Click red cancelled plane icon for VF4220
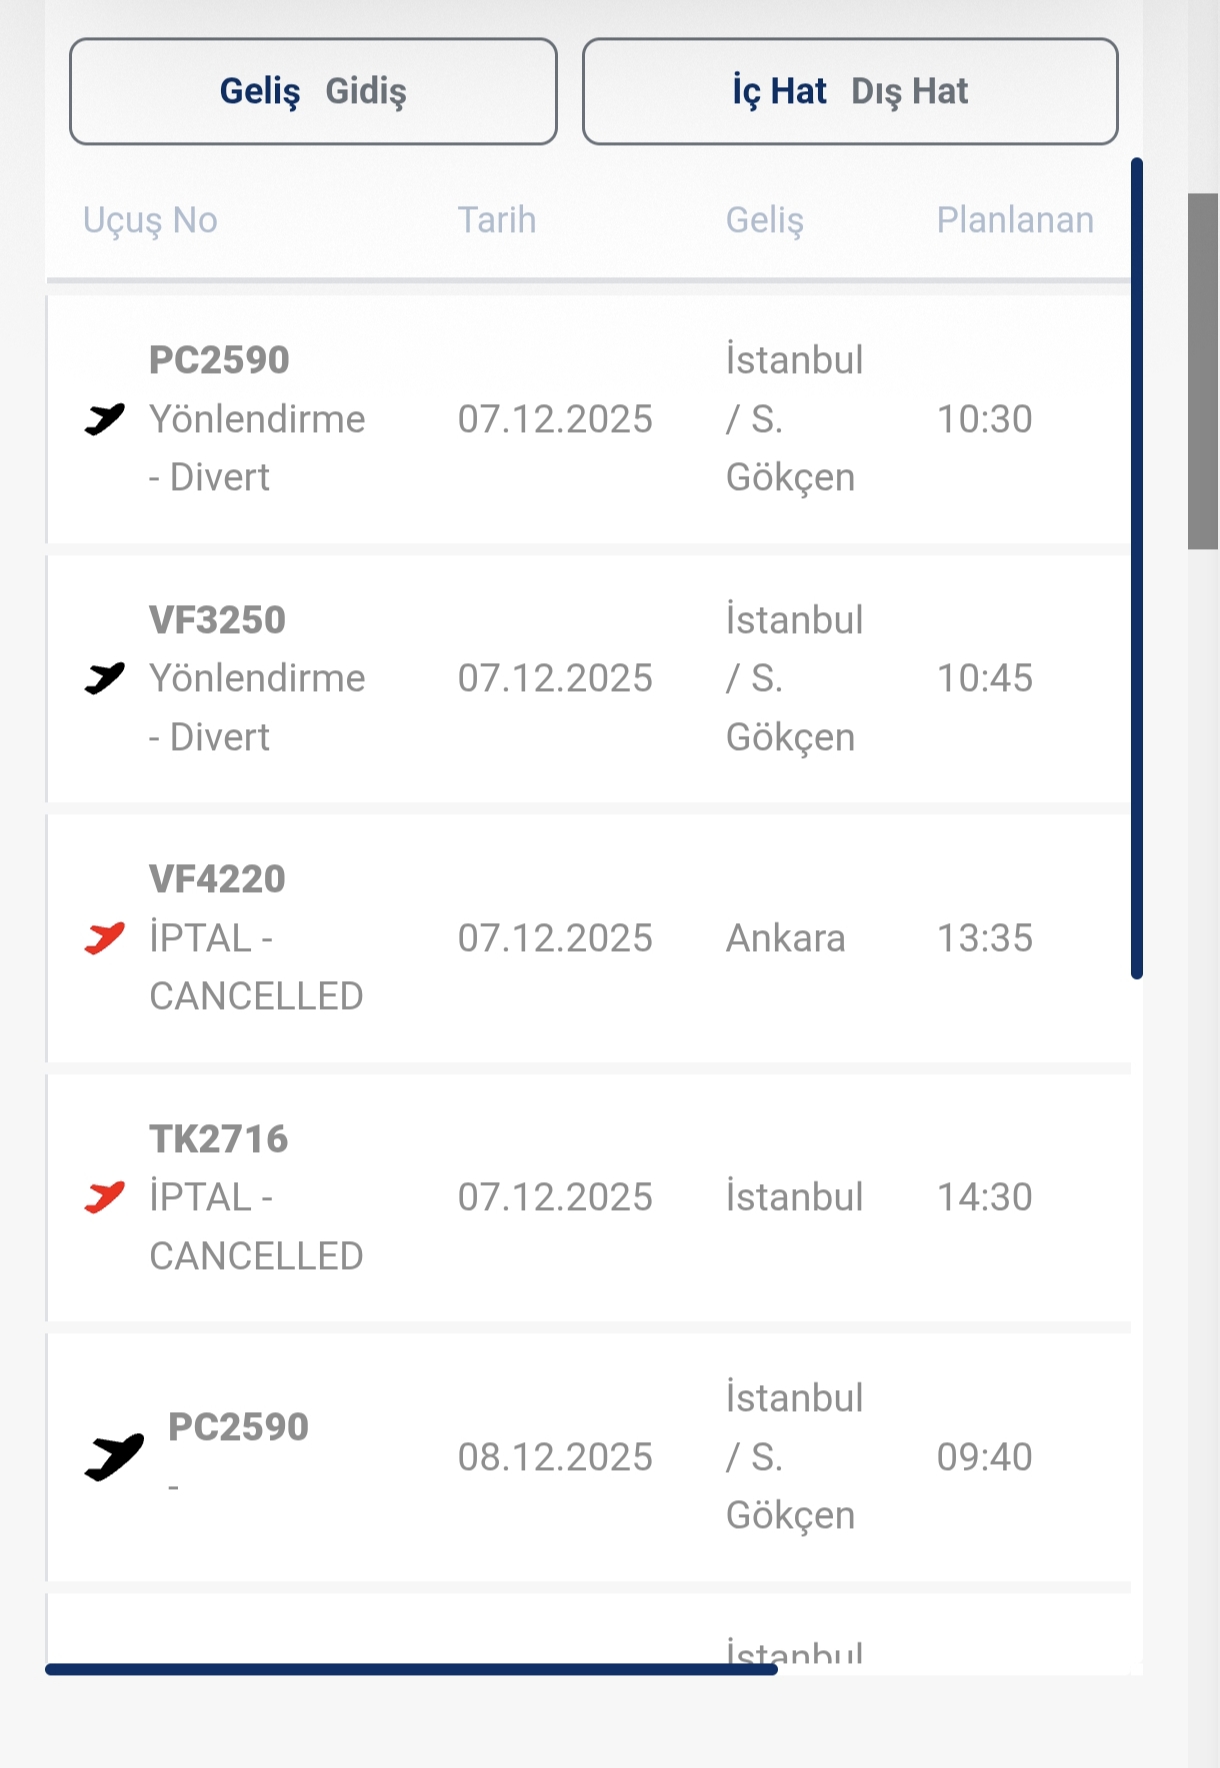Image resolution: width=1220 pixels, height=1768 pixels. 104,938
